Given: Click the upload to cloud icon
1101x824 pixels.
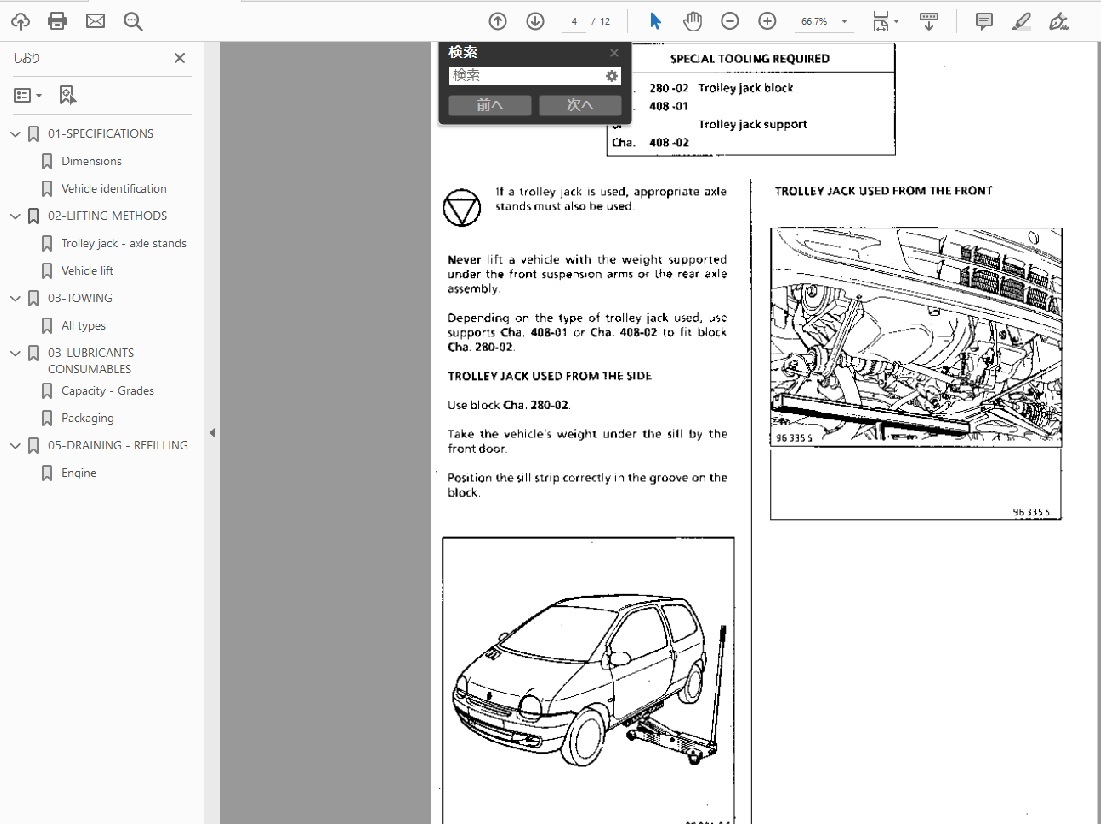Looking at the screenshot, I should point(20,22).
